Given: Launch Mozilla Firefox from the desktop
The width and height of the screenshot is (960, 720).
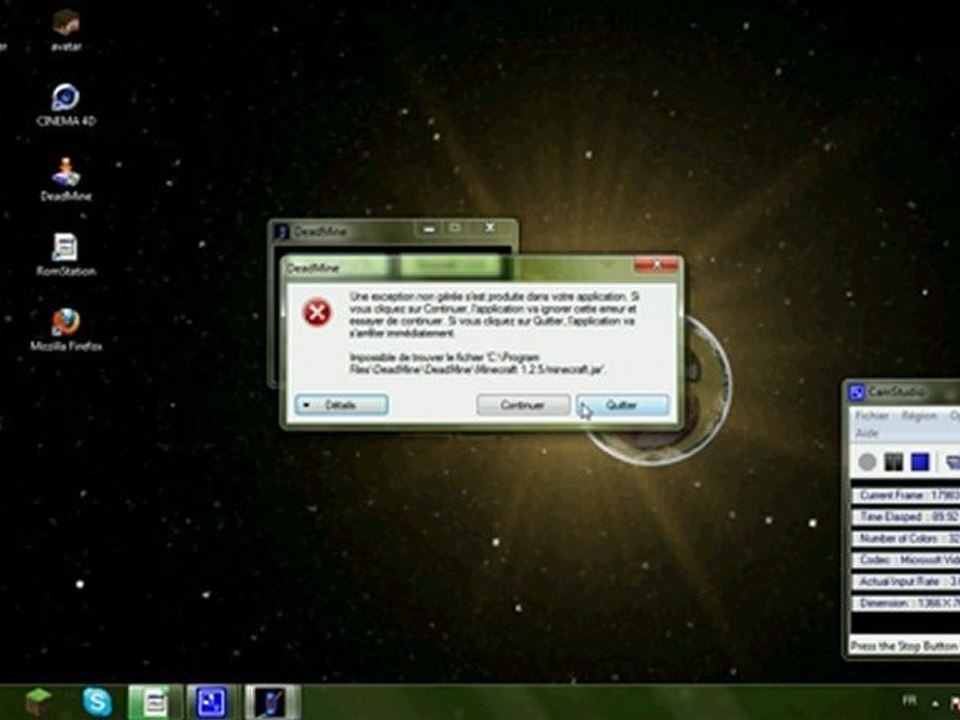Looking at the screenshot, I should click(66, 330).
